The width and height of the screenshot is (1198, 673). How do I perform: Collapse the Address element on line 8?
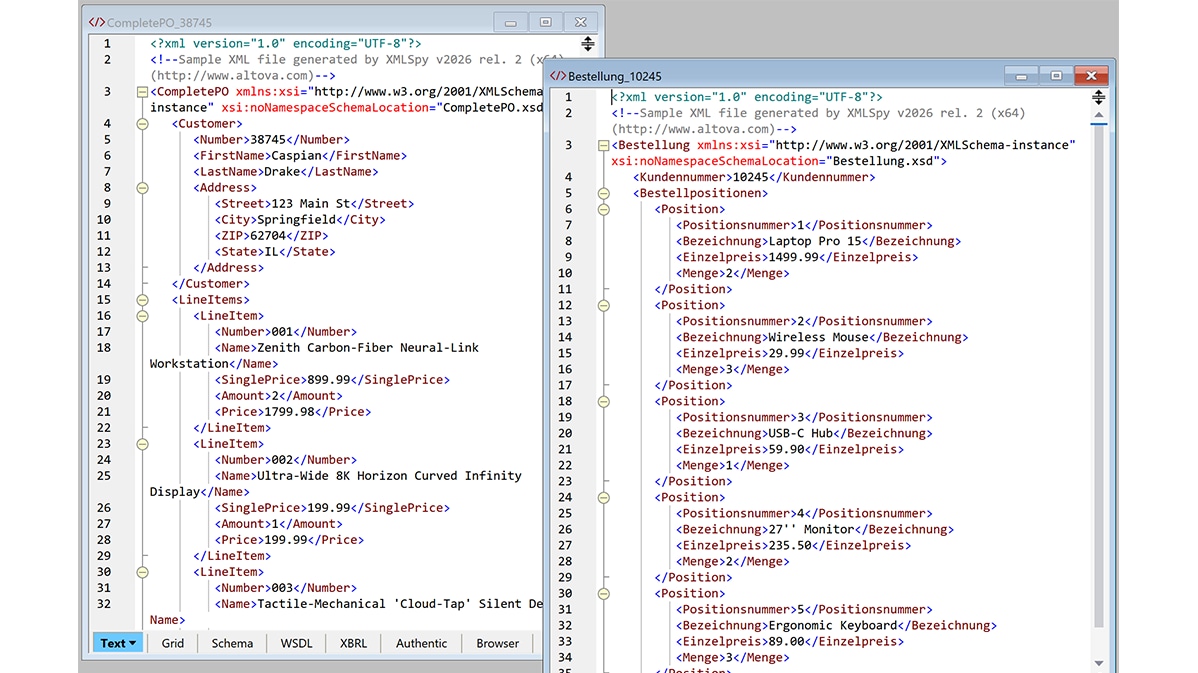coord(142,188)
